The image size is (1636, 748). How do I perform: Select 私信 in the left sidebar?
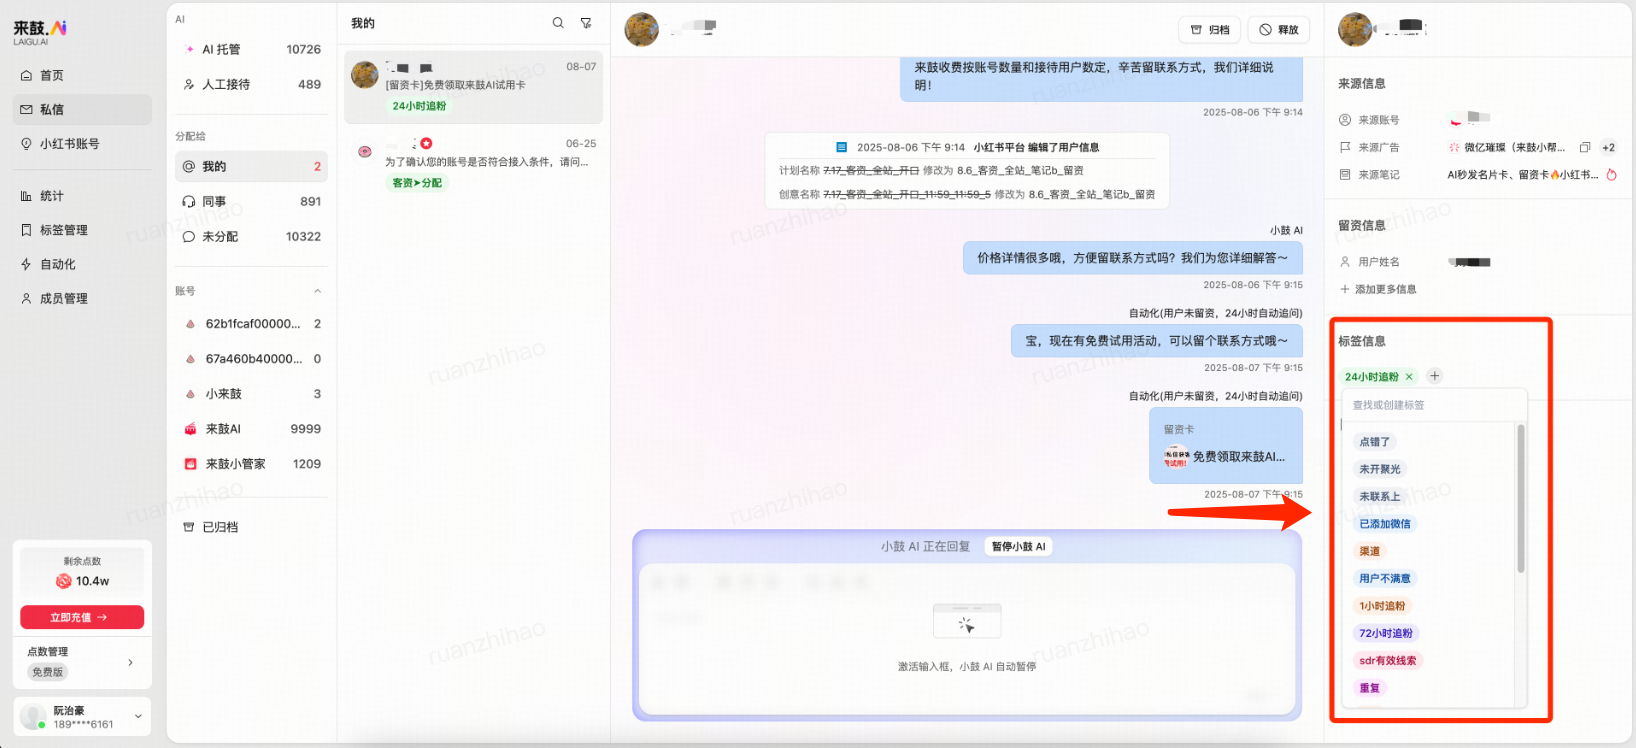[82, 109]
